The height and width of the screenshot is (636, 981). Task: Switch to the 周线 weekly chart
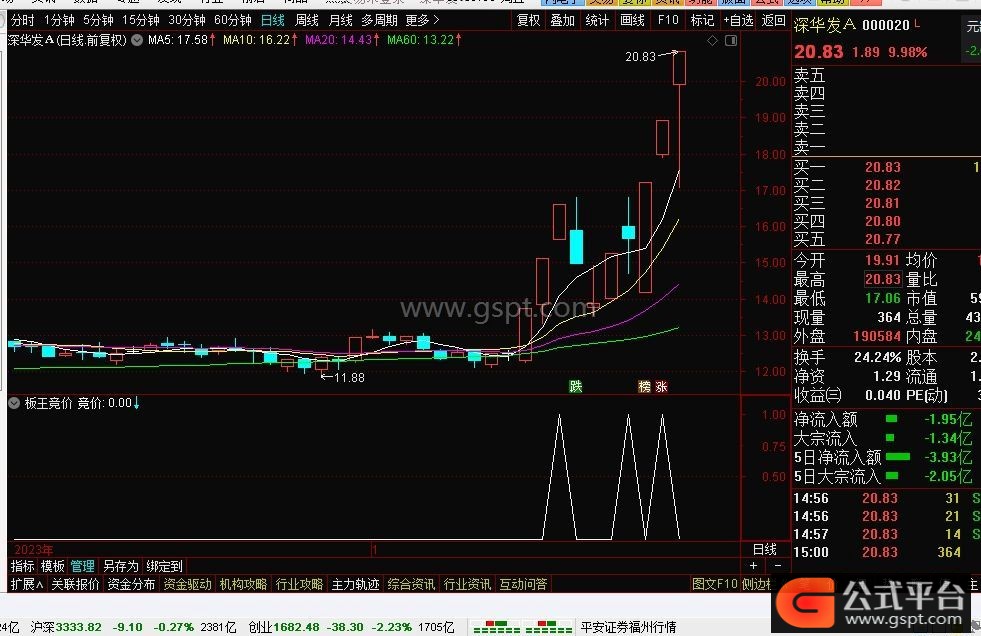pyautogui.click(x=307, y=21)
